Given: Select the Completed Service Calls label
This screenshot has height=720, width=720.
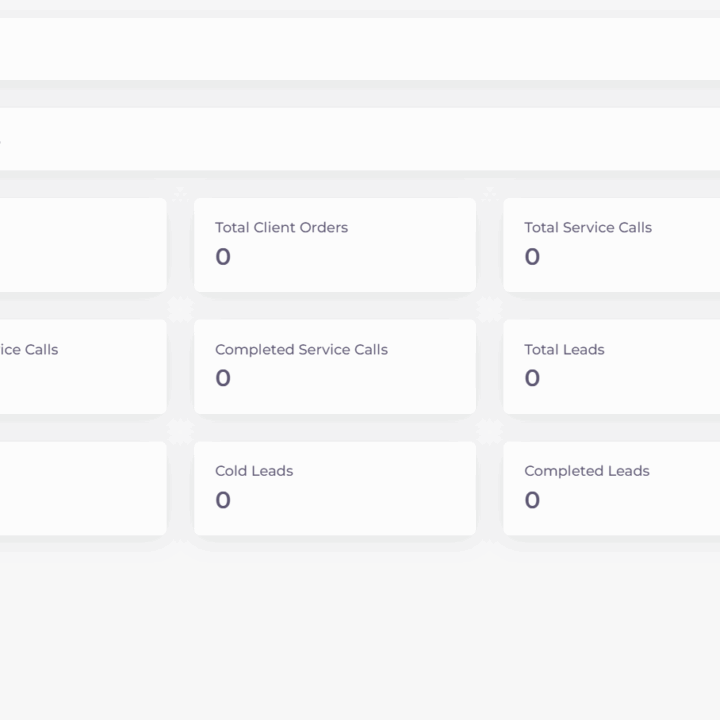Looking at the screenshot, I should click(301, 349).
